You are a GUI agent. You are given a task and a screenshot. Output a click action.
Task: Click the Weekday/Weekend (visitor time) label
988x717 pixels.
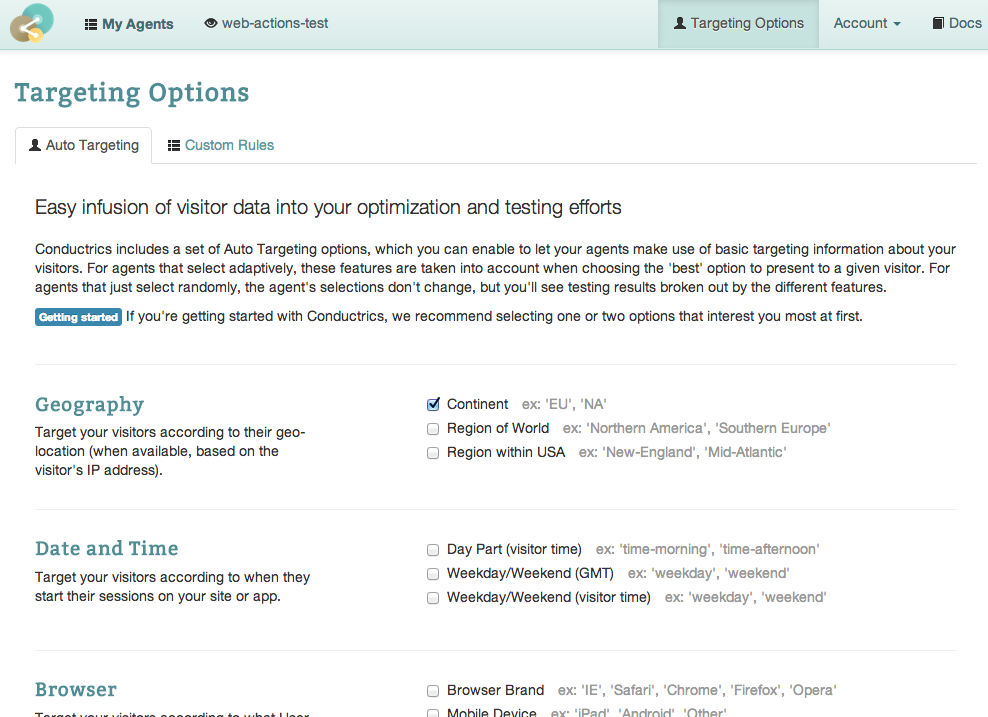pyautogui.click(x=549, y=597)
